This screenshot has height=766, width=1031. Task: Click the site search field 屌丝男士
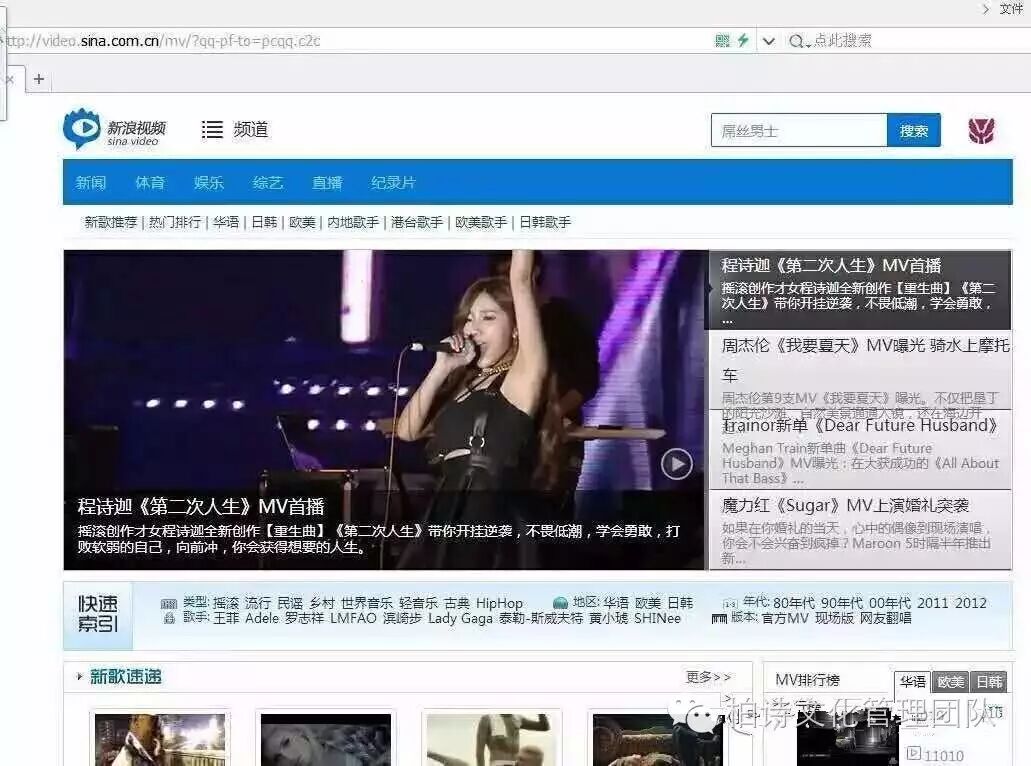click(x=799, y=130)
